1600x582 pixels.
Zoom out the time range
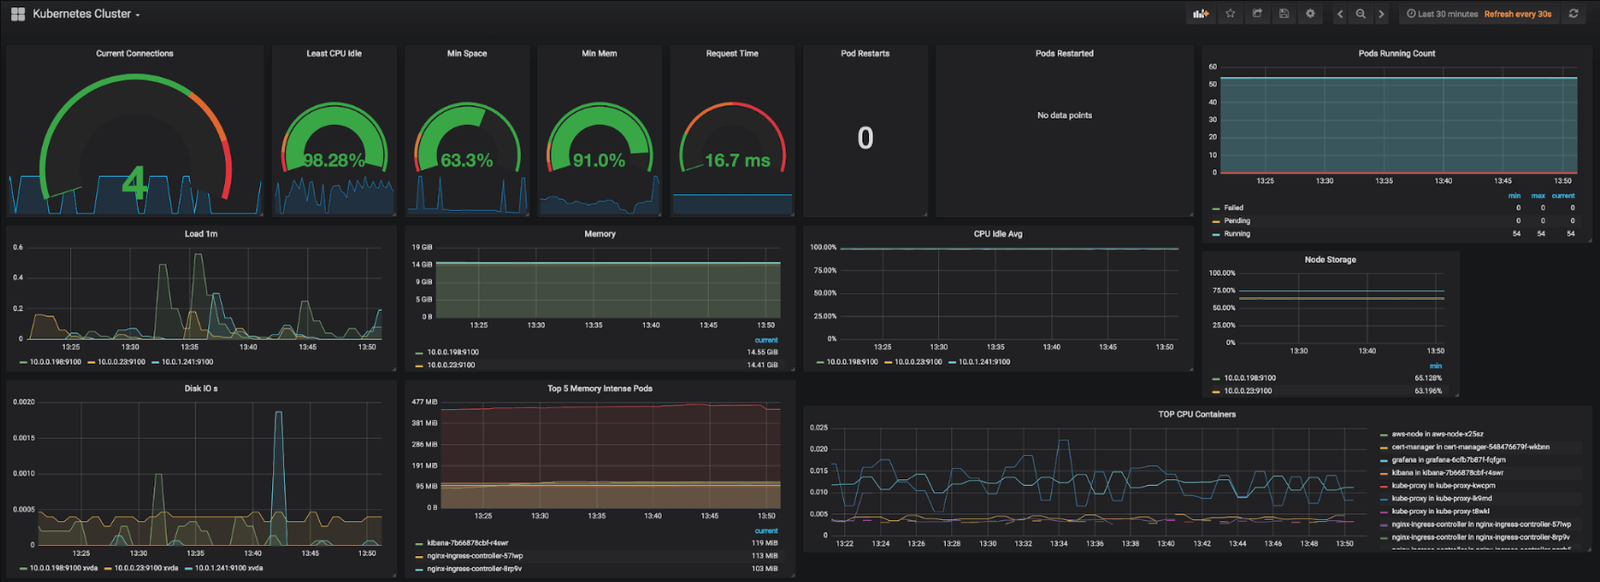pyautogui.click(x=1361, y=14)
